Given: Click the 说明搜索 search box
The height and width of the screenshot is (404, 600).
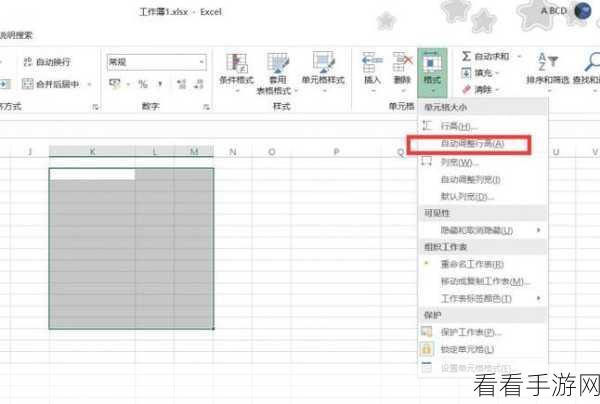Looking at the screenshot, I should pyautogui.click(x=16, y=35).
